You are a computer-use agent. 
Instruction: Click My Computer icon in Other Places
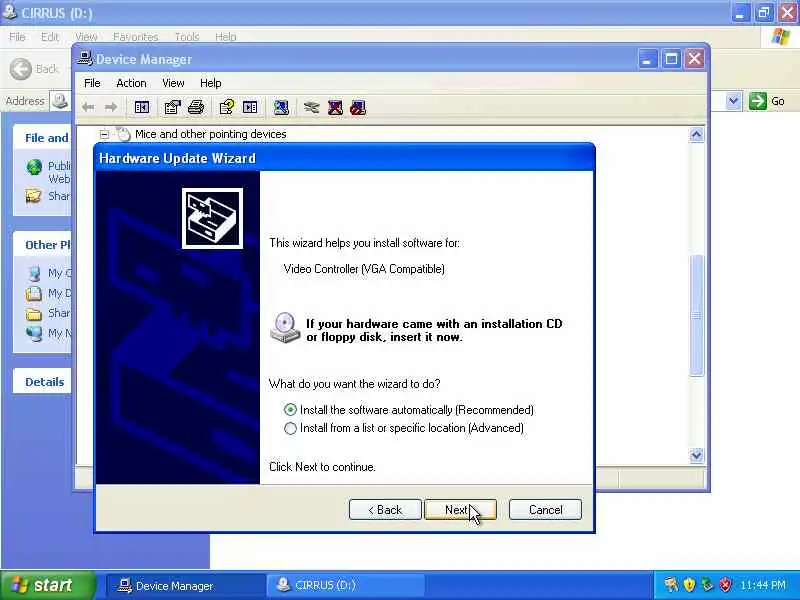pyautogui.click(x=34, y=273)
